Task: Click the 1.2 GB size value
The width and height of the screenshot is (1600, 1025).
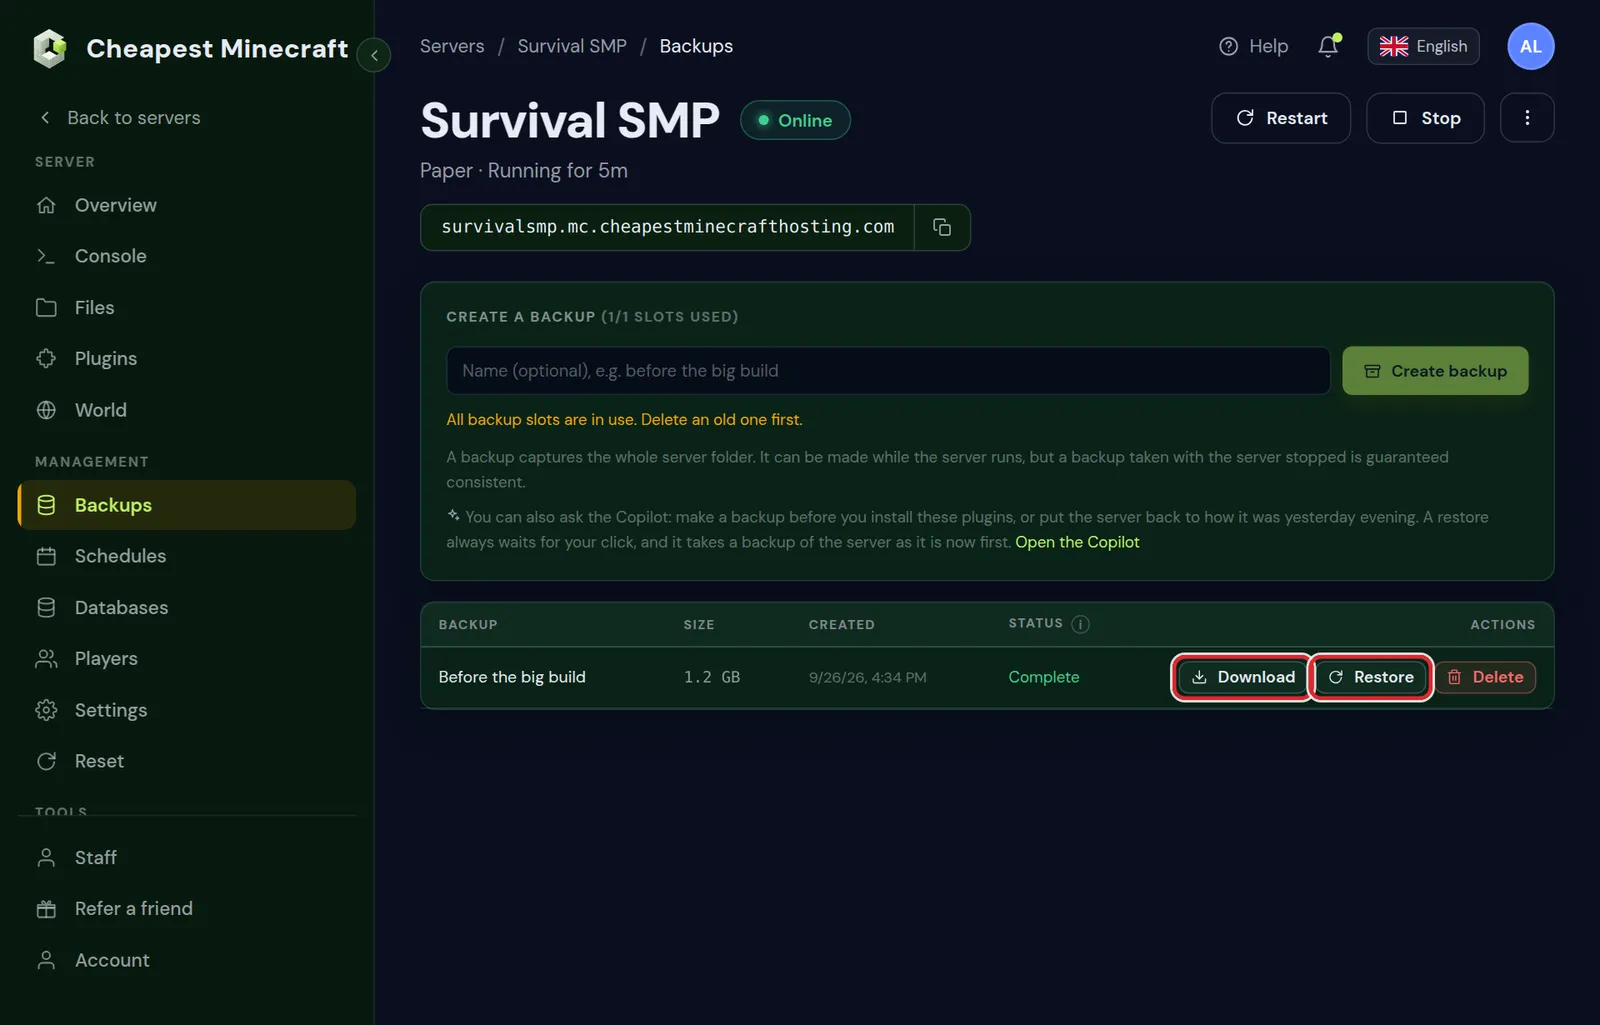Action: 712,677
